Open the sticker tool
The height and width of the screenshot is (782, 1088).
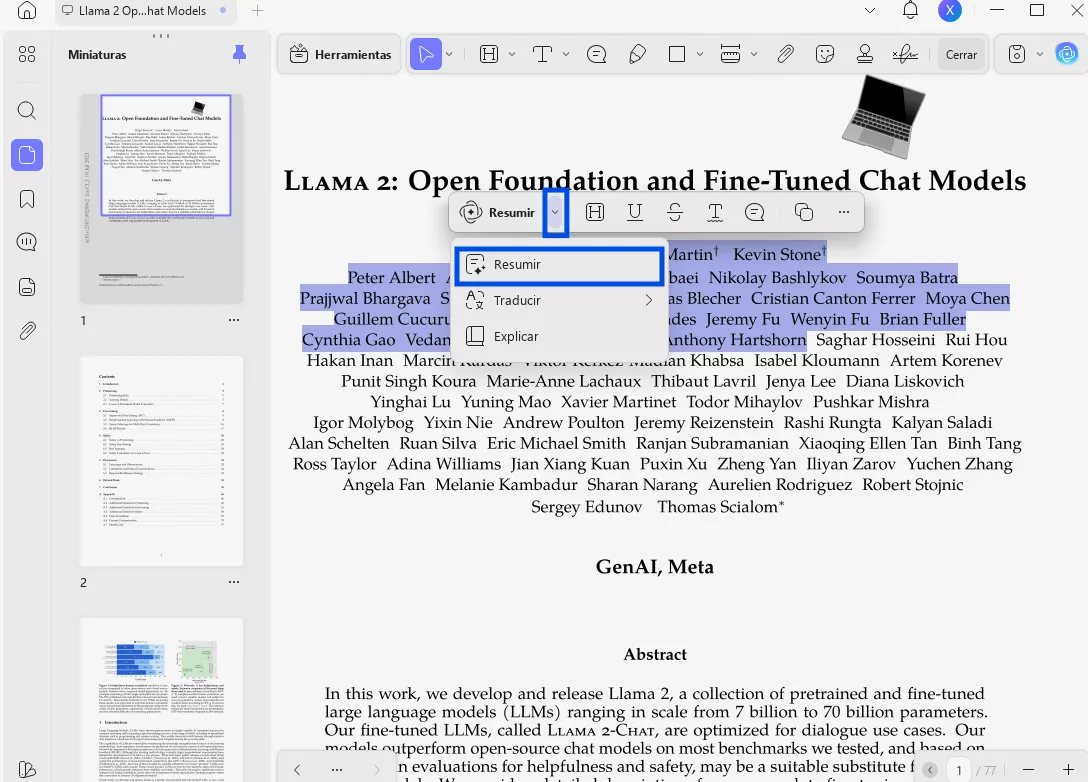825,54
